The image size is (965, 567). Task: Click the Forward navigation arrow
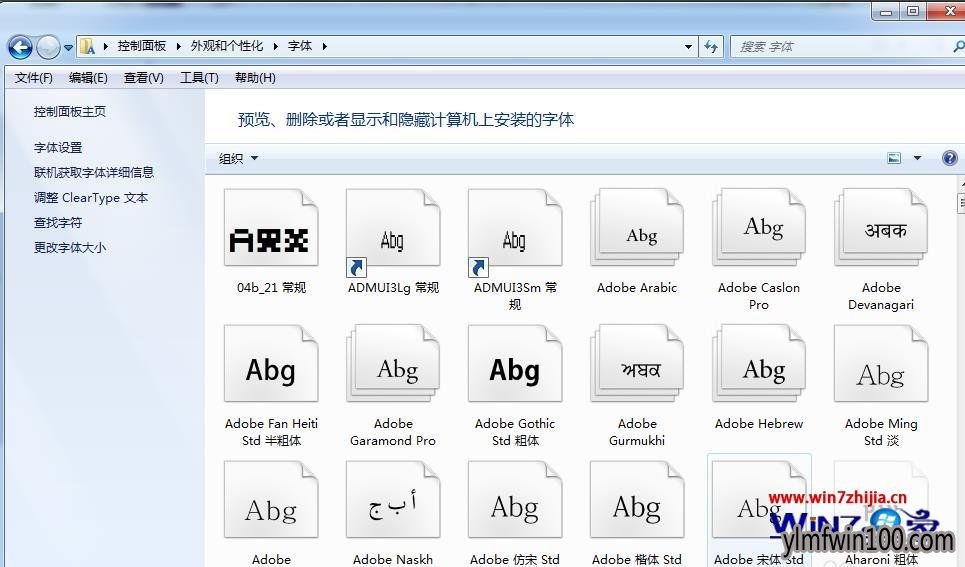pyautogui.click(x=48, y=47)
